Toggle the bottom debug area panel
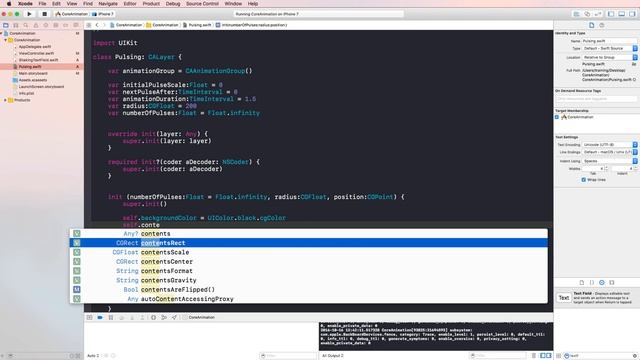 (x=621, y=14)
